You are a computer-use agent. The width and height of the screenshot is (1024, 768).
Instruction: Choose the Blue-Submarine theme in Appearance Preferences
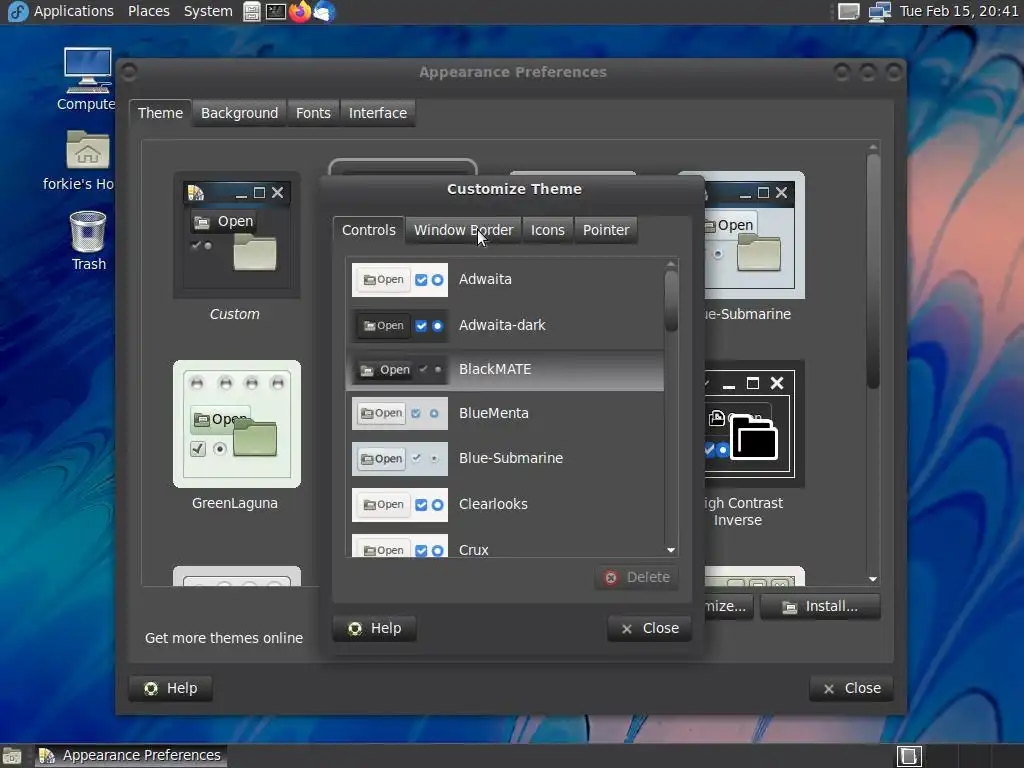(x=754, y=235)
